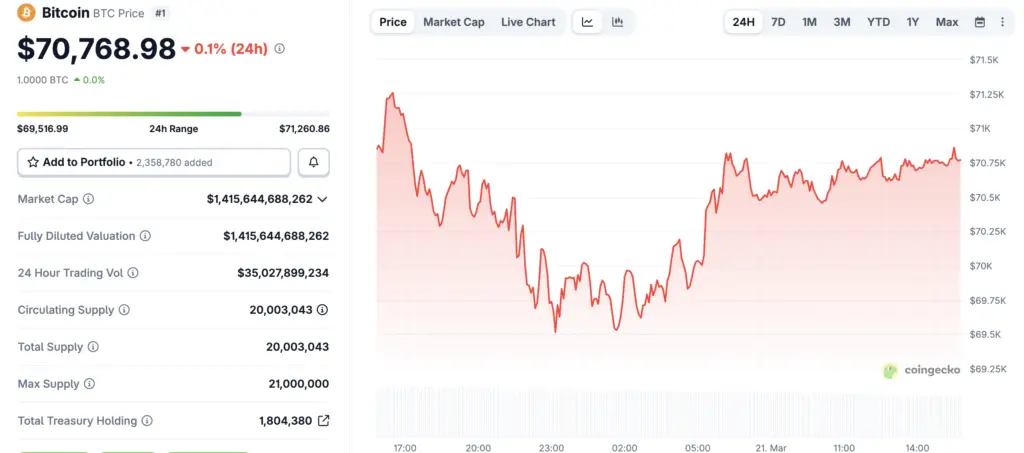Select the Price chart tab

point(393,22)
